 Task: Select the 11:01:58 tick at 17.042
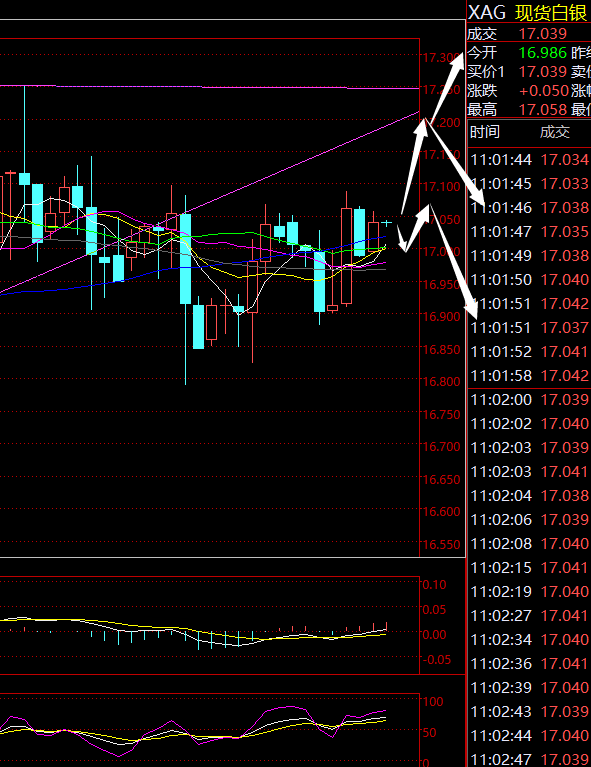coord(529,376)
